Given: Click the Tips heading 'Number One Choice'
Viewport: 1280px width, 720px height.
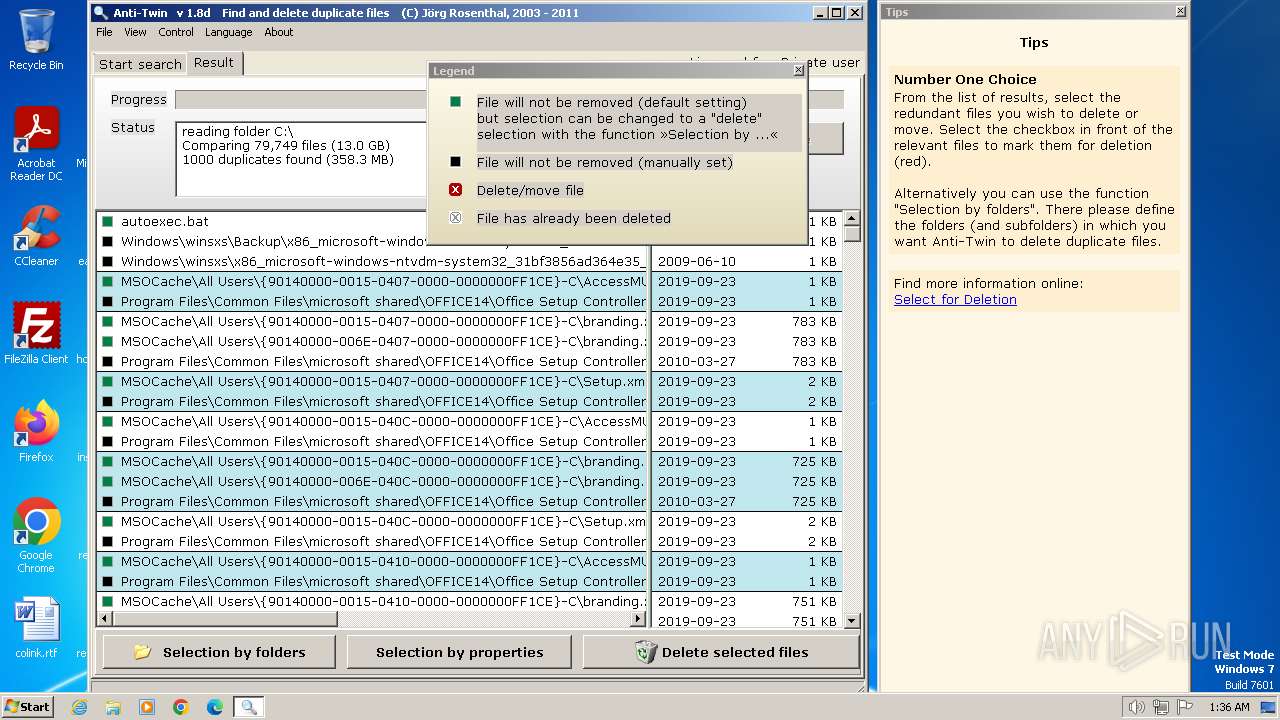Looking at the screenshot, I should tap(965, 79).
